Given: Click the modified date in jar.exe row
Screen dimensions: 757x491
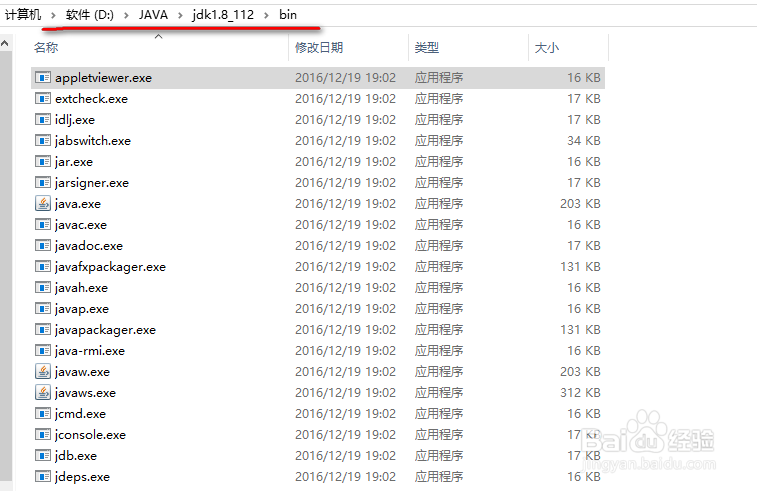Looking at the screenshot, I should 345,161.
